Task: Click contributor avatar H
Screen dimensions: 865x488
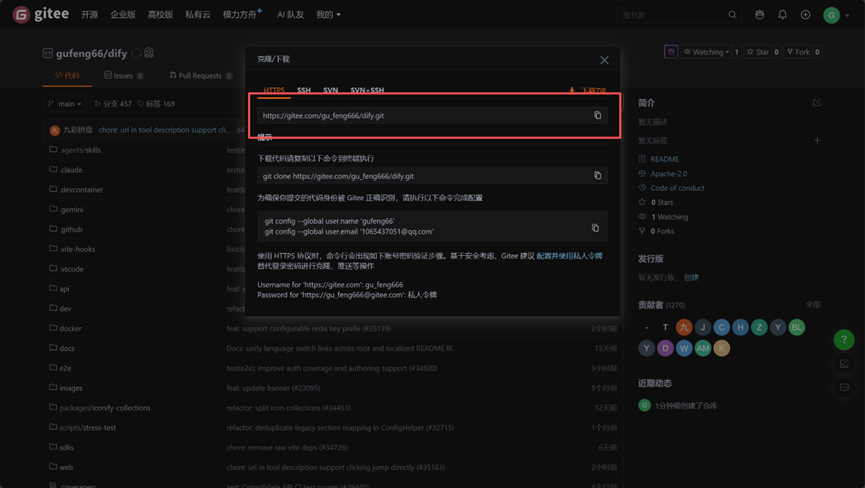Action: (740, 328)
